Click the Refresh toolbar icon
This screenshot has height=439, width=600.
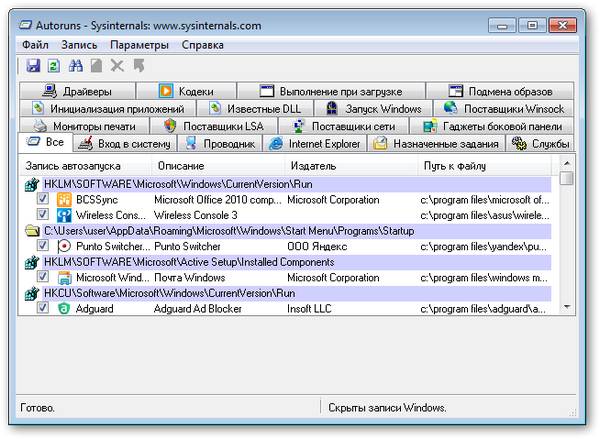point(53,66)
